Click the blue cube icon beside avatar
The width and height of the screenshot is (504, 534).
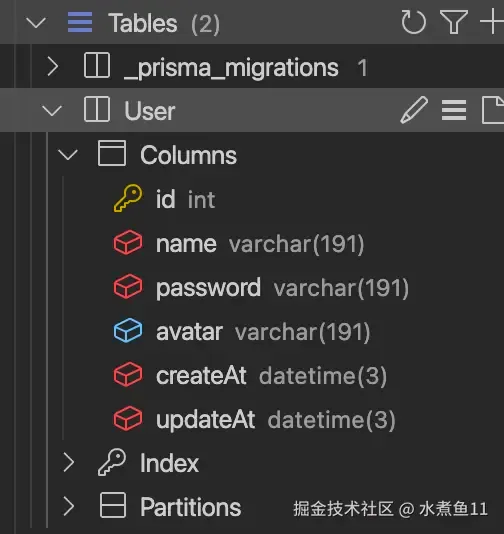pyautogui.click(x=128, y=330)
